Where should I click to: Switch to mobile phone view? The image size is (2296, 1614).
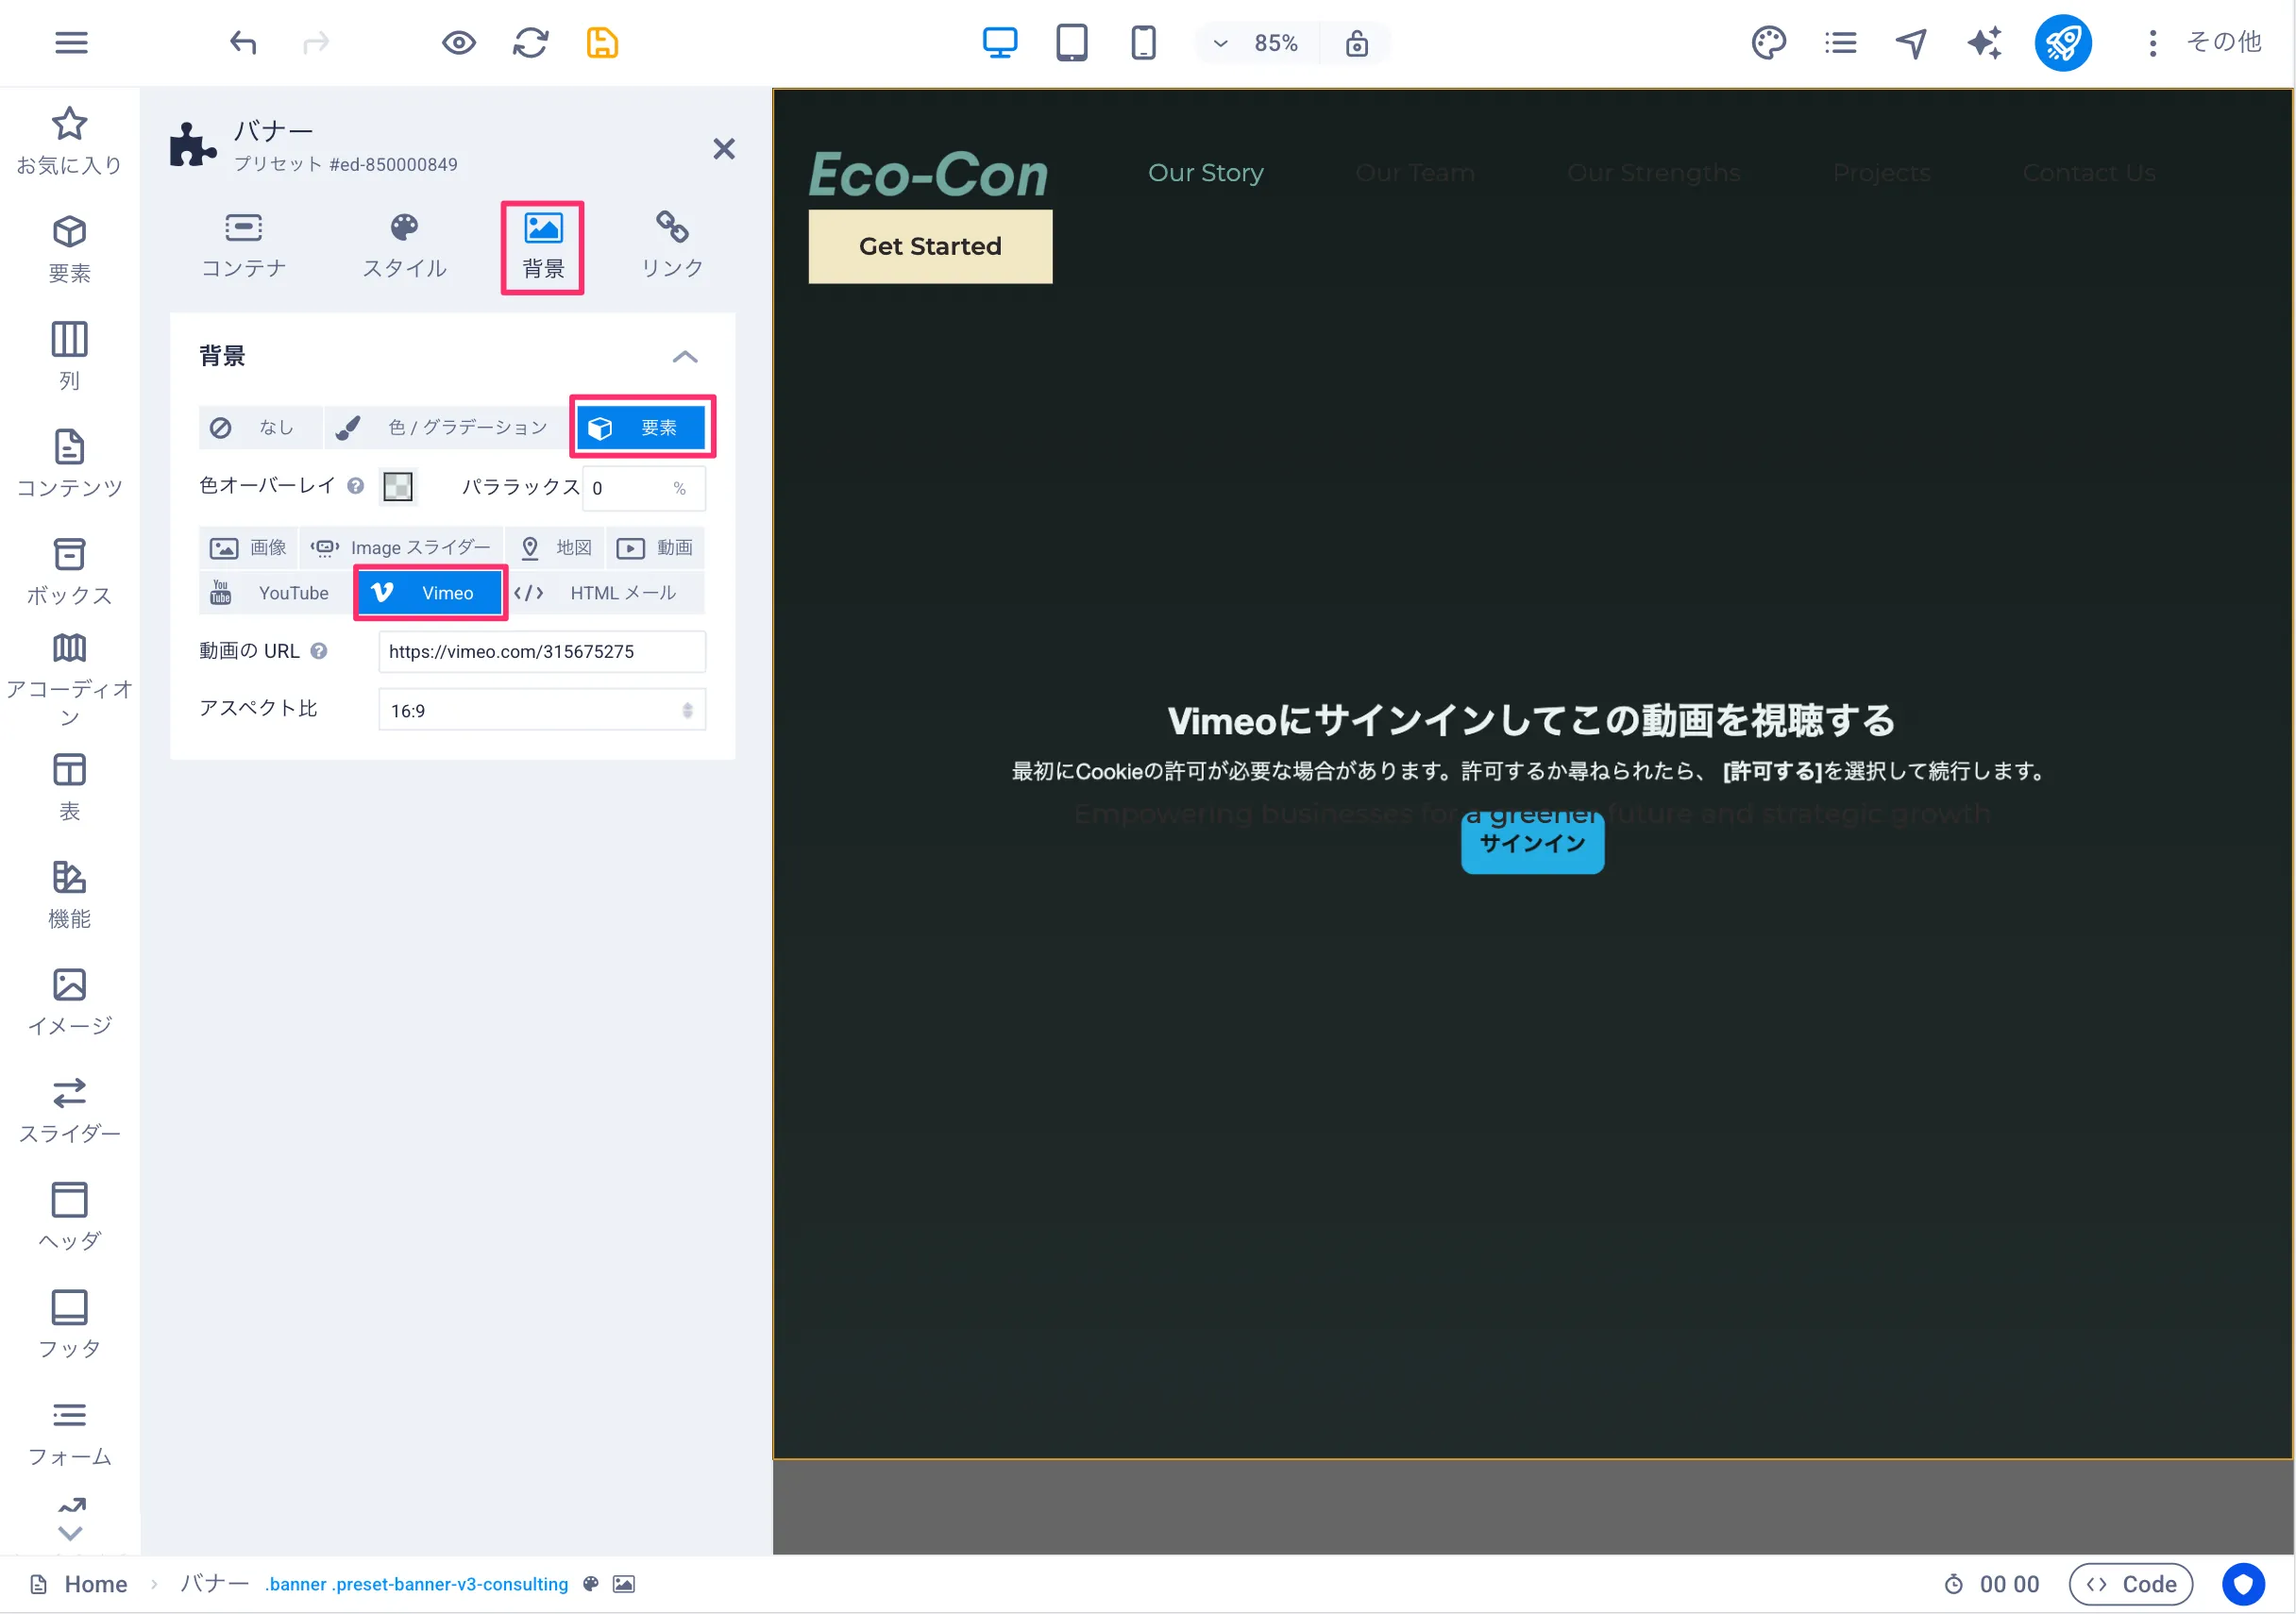click(x=1143, y=43)
